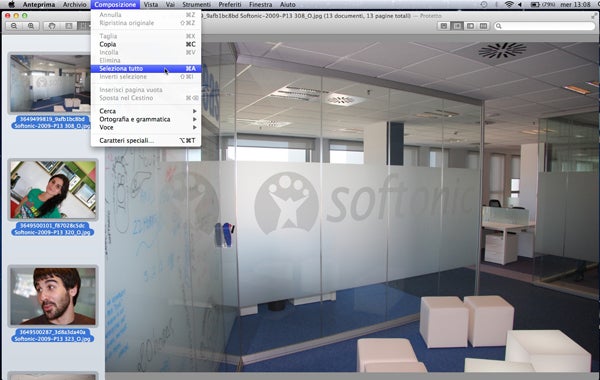600x380 pixels.
Task: Open the volume control in the menu bar
Action: pos(520,5)
